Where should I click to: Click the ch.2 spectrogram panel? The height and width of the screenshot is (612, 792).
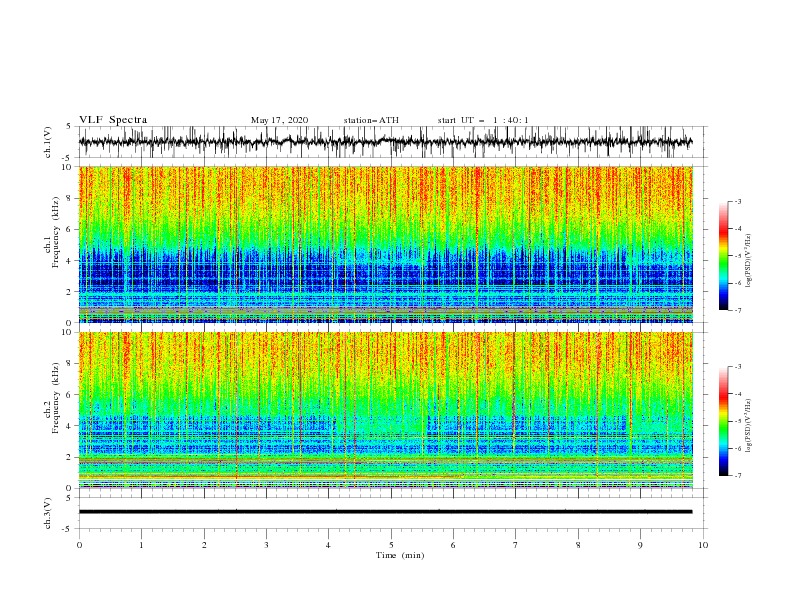(386, 410)
